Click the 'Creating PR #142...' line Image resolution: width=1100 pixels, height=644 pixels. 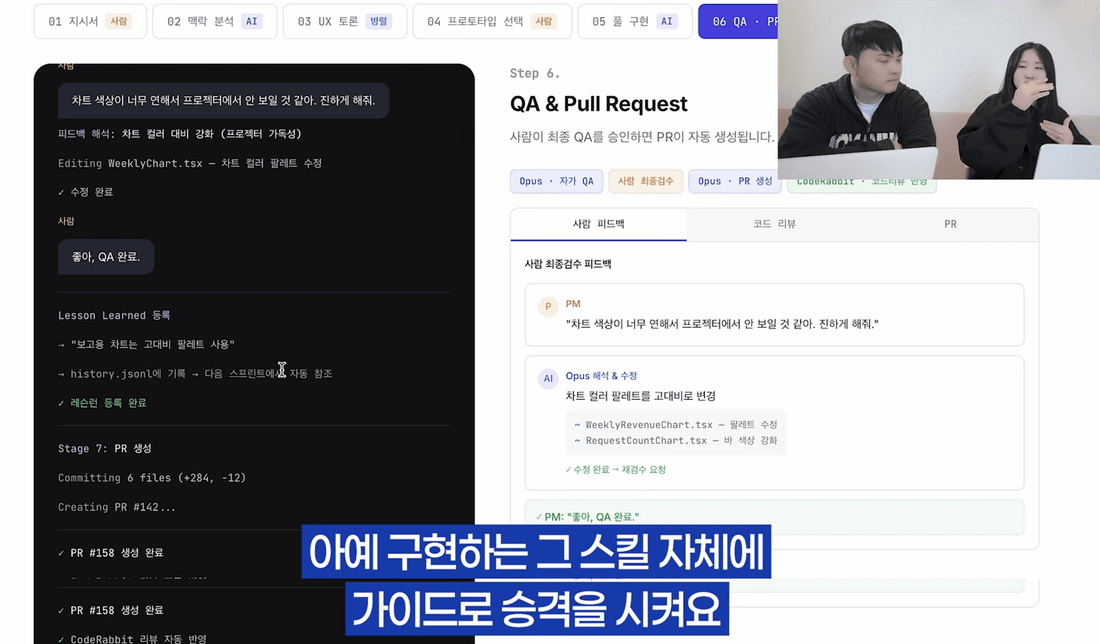[x=116, y=507]
